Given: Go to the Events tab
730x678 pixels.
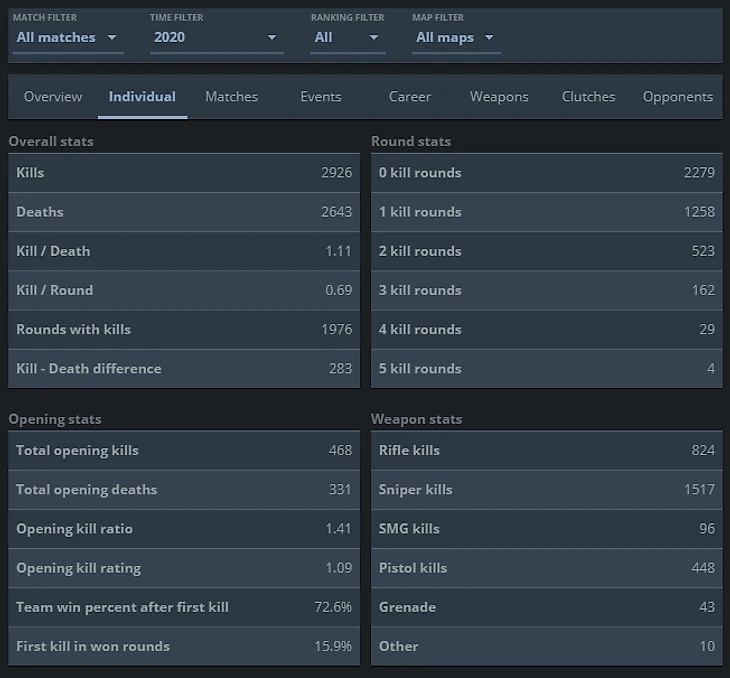Looking at the screenshot, I should (321, 97).
